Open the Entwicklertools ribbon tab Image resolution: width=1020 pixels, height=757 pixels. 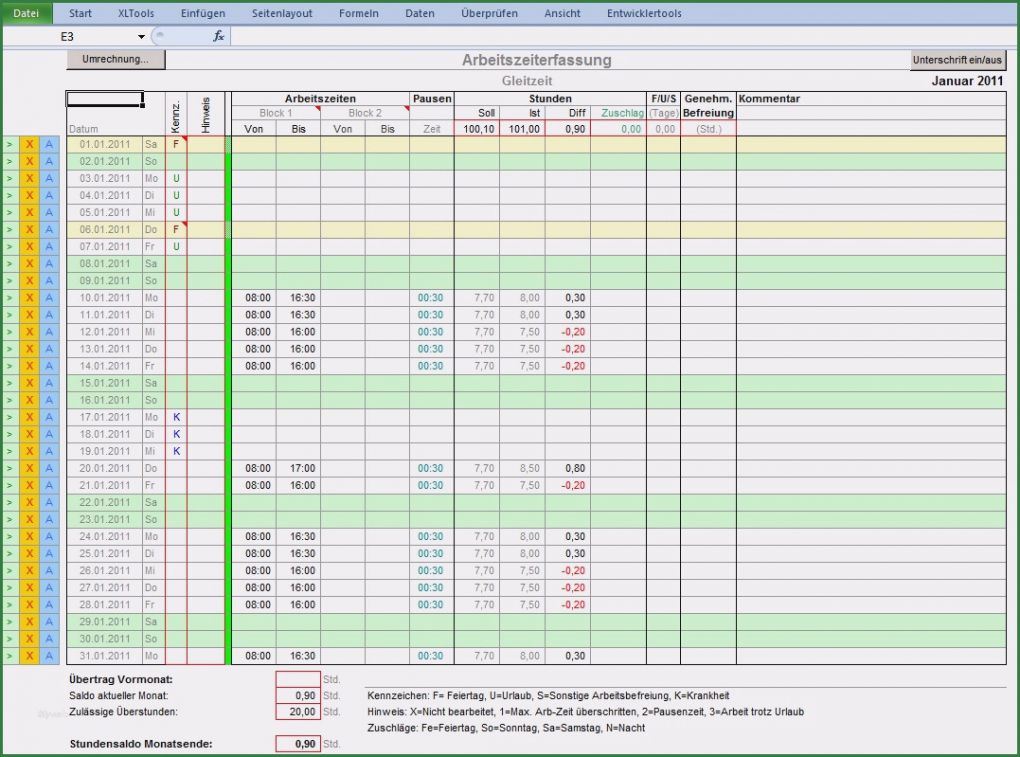[x=644, y=13]
